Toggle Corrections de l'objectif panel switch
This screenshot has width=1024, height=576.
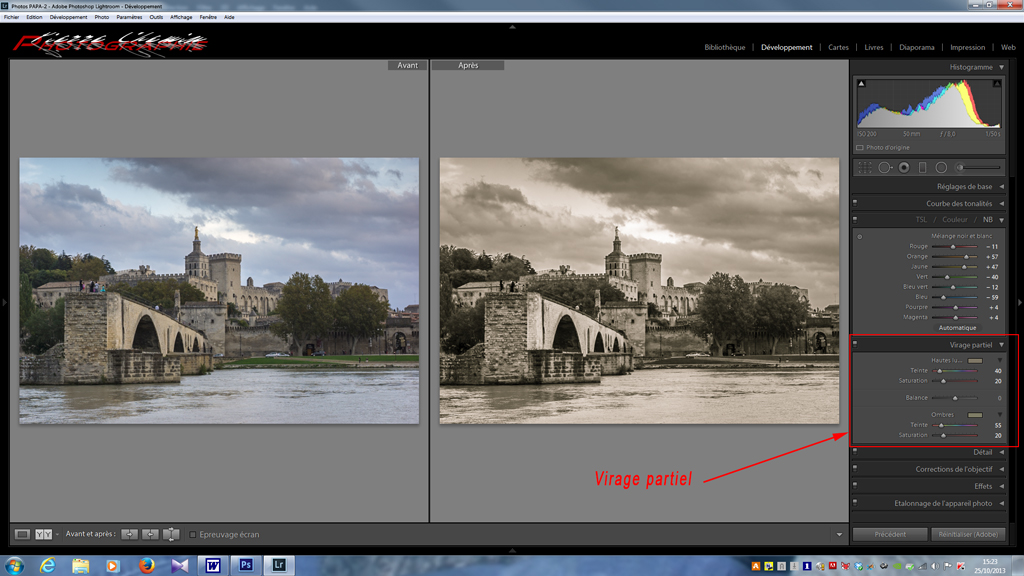click(x=855, y=469)
